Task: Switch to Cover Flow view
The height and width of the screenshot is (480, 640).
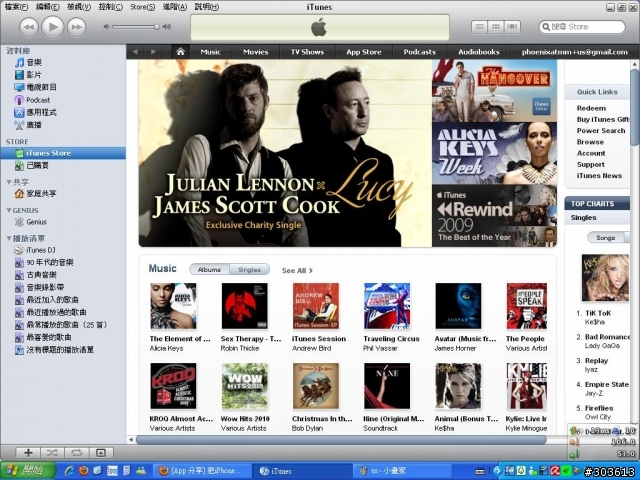Action: (512, 27)
